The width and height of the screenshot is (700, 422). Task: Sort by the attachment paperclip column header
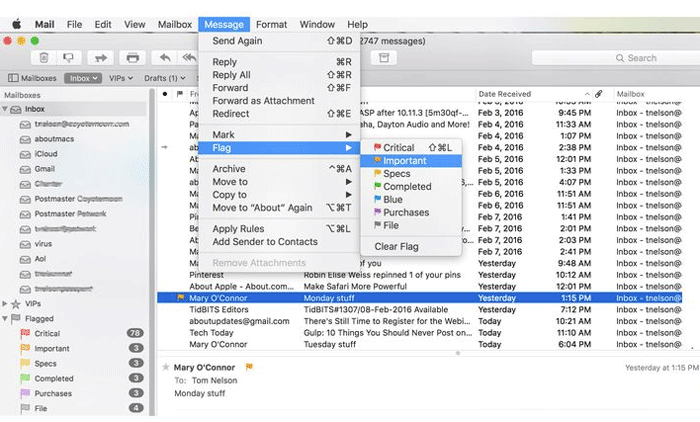pyautogui.click(x=599, y=94)
